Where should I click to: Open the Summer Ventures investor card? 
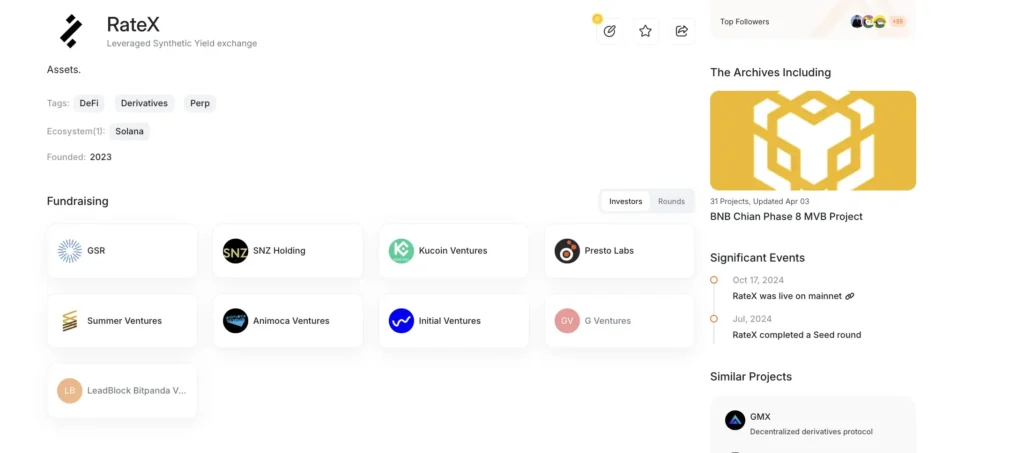click(122, 320)
